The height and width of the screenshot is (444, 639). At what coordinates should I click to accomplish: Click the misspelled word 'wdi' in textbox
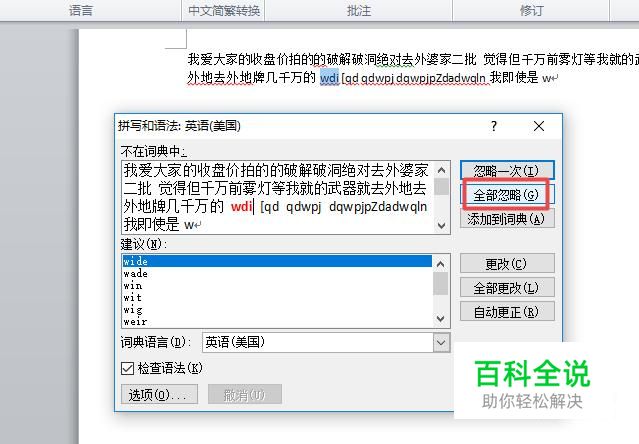coord(242,207)
